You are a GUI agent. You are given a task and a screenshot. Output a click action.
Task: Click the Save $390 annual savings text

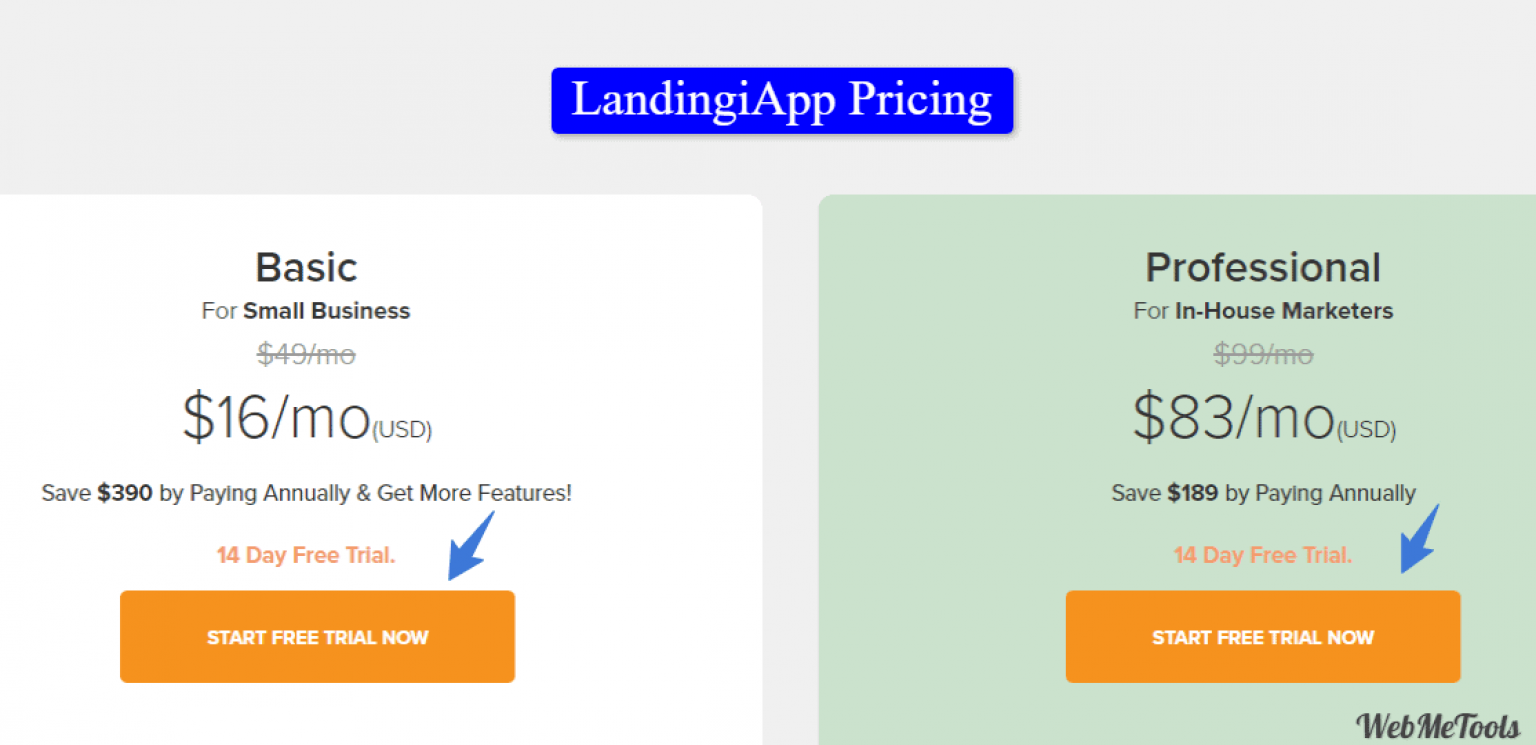click(x=306, y=492)
